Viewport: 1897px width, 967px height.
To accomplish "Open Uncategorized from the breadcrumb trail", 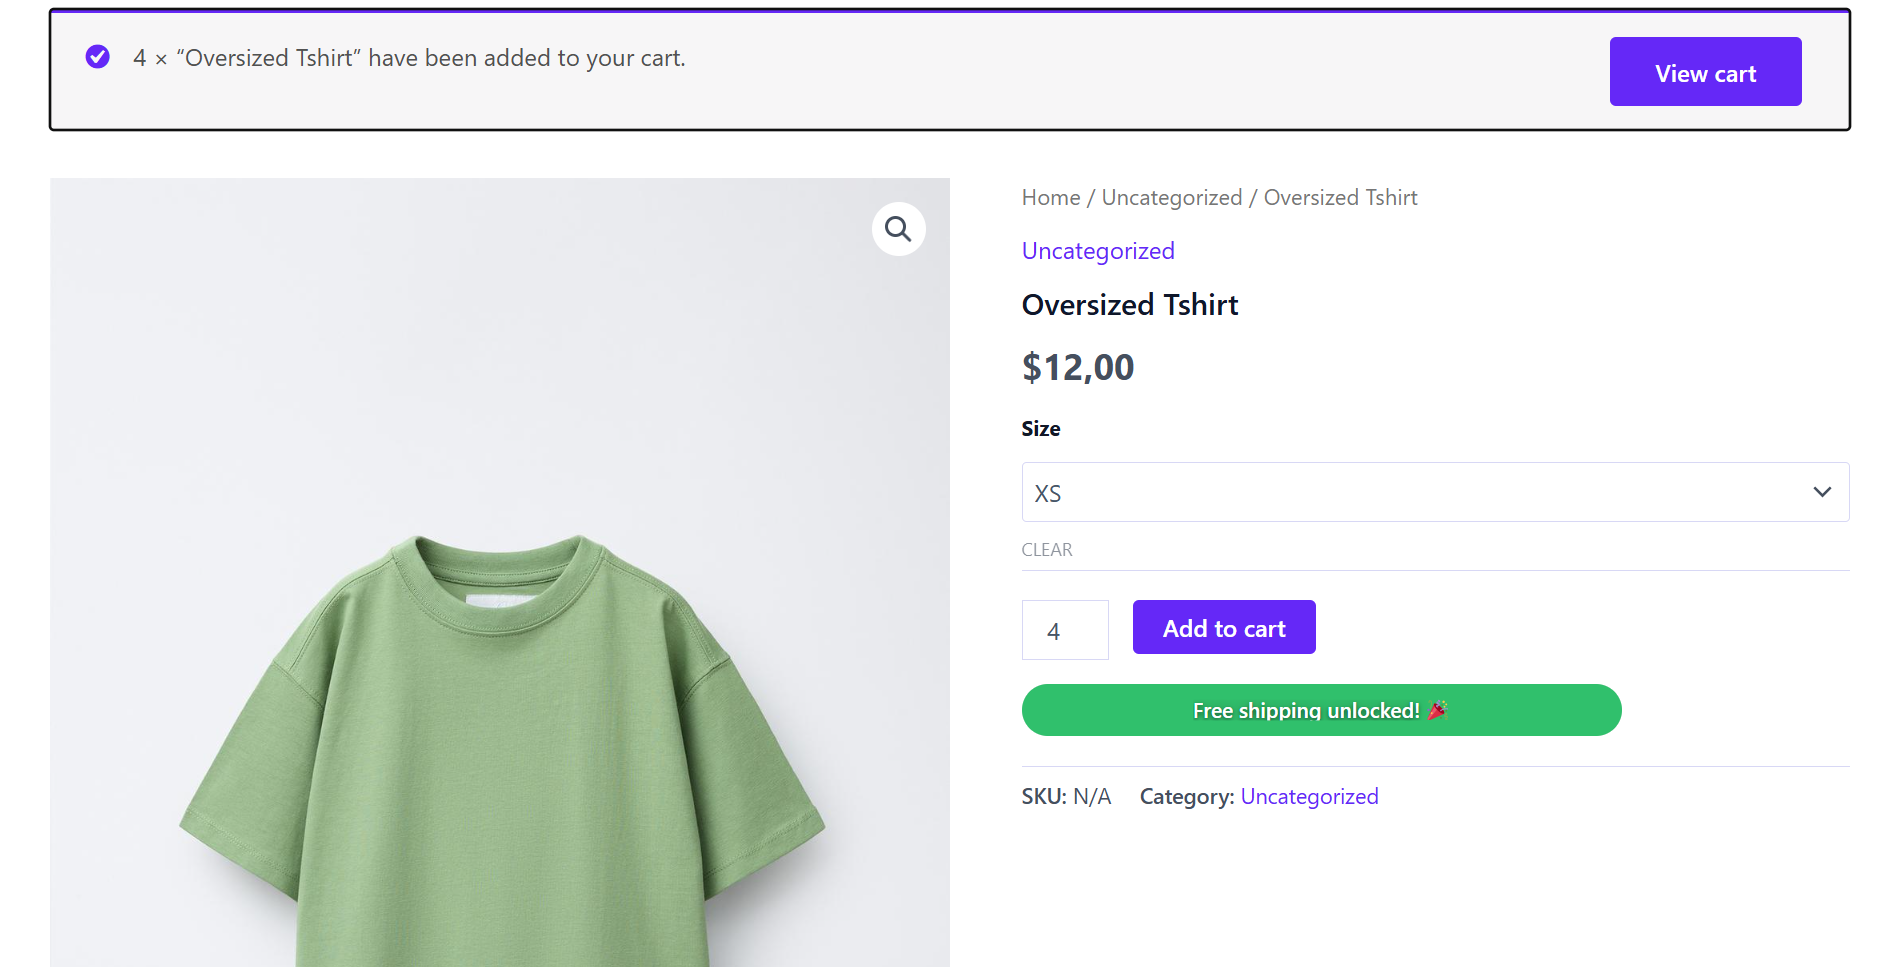I will click(x=1171, y=197).
